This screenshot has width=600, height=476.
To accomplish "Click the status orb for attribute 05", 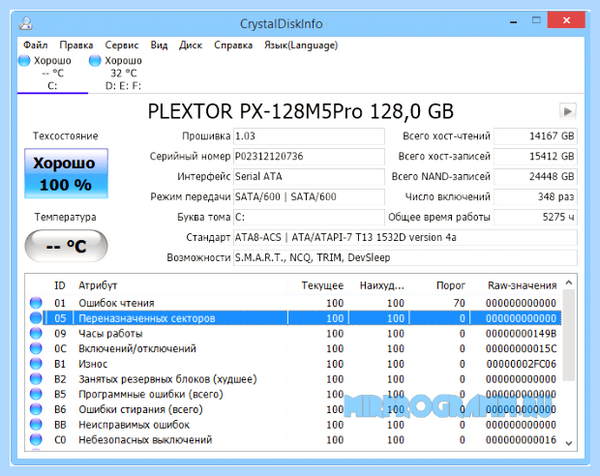I will pyautogui.click(x=36, y=318).
